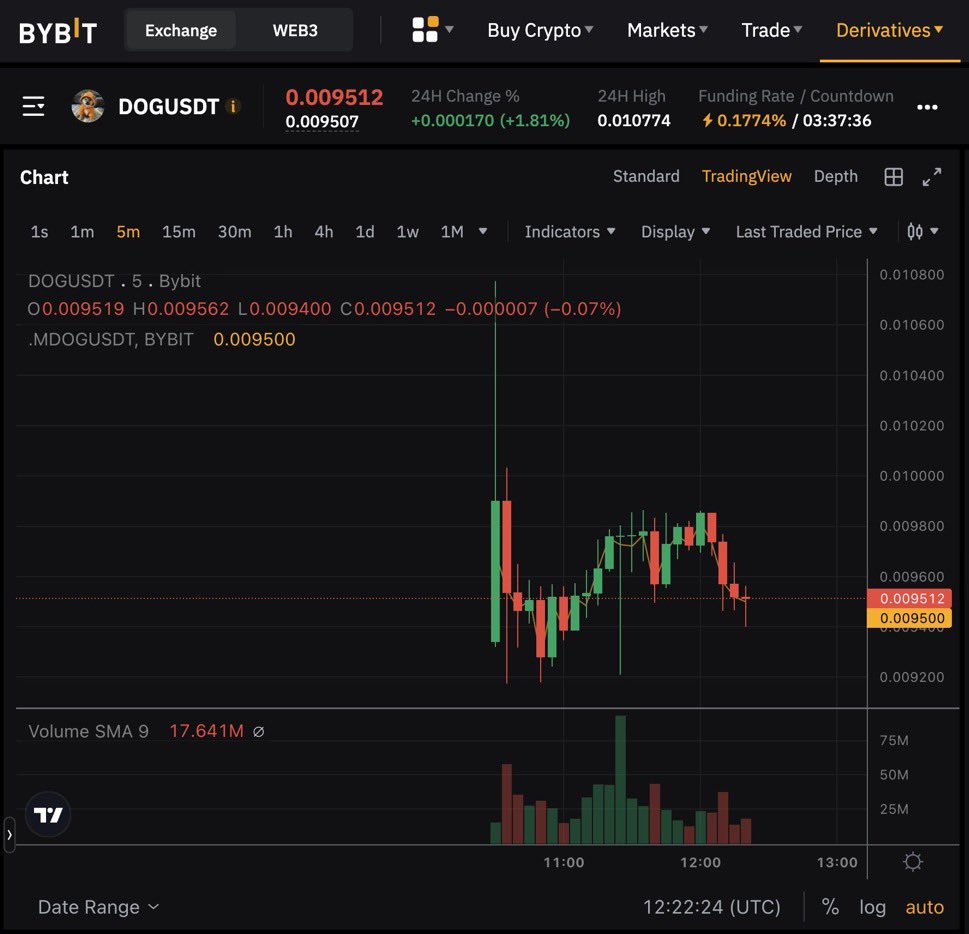The height and width of the screenshot is (934, 969).
Task: Toggle log scale mode
Action: [x=872, y=907]
